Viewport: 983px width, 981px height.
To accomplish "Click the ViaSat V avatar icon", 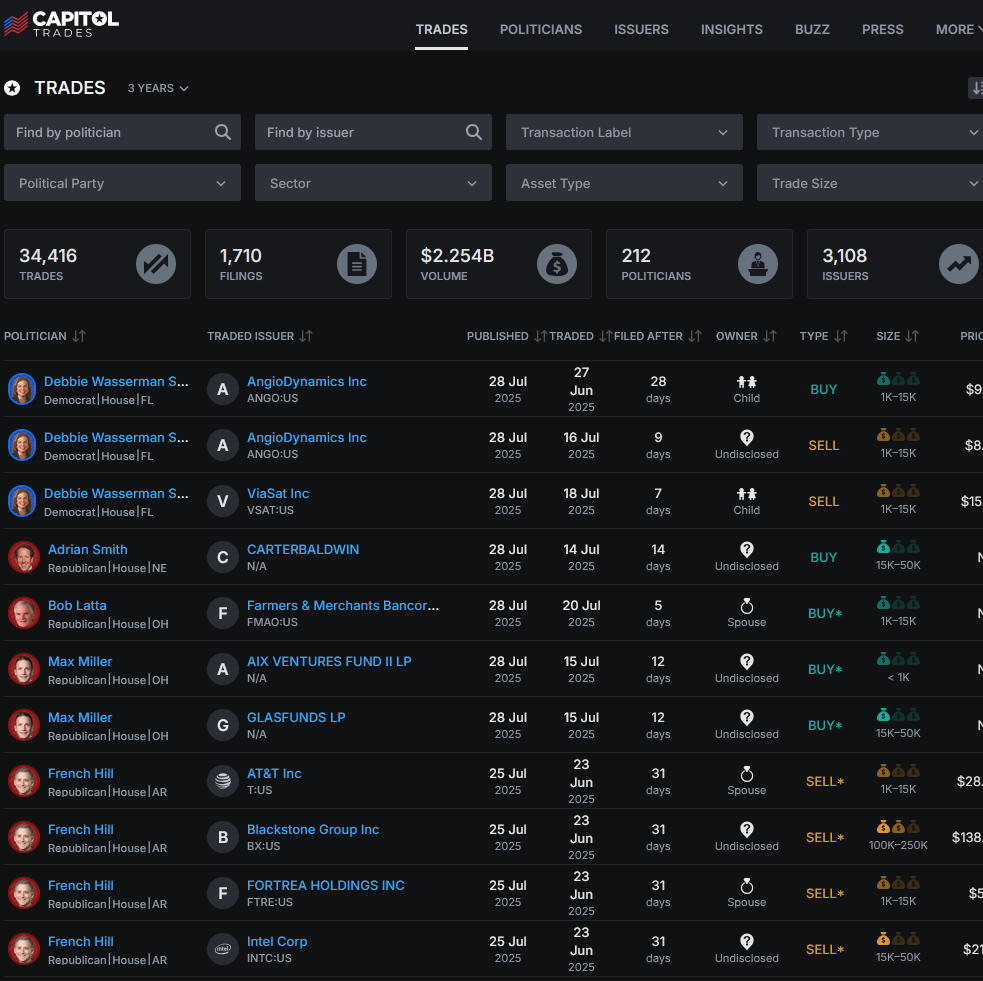I will 223,501.
